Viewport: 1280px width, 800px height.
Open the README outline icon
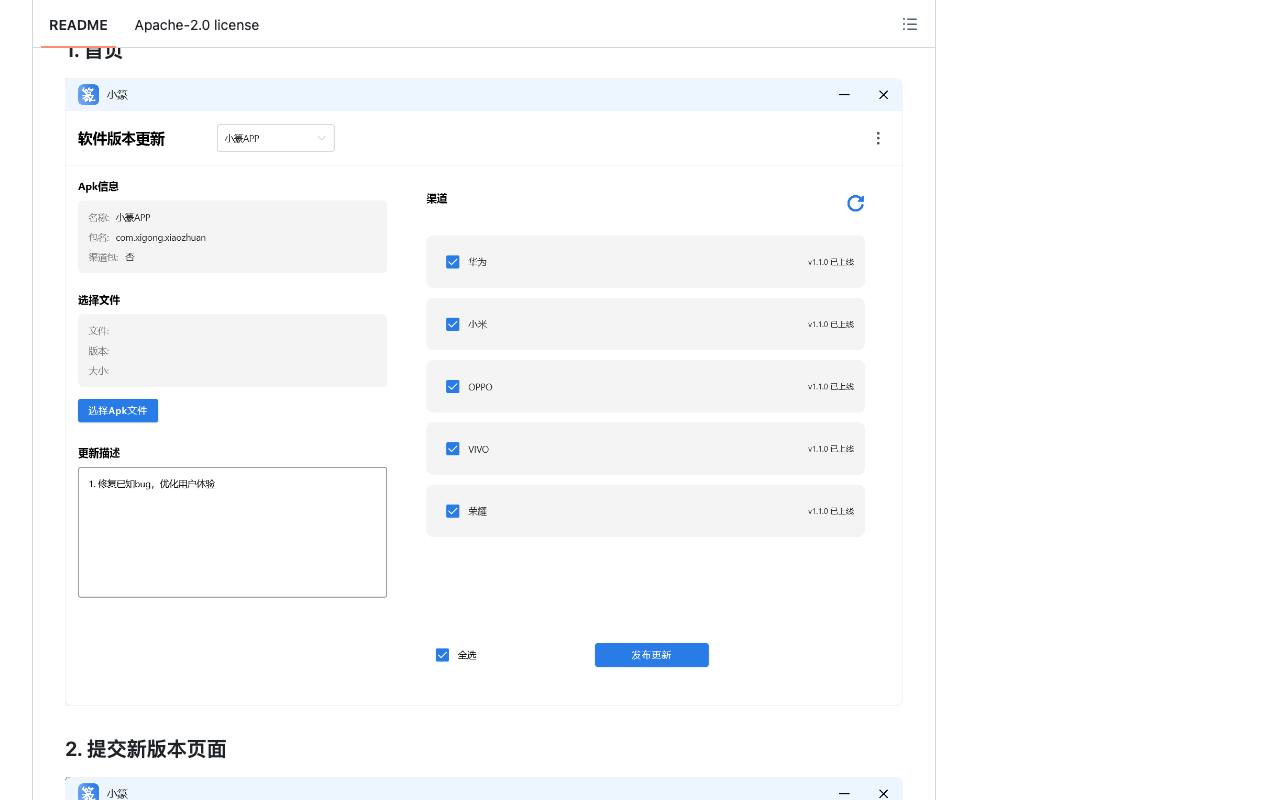[909, 24]
